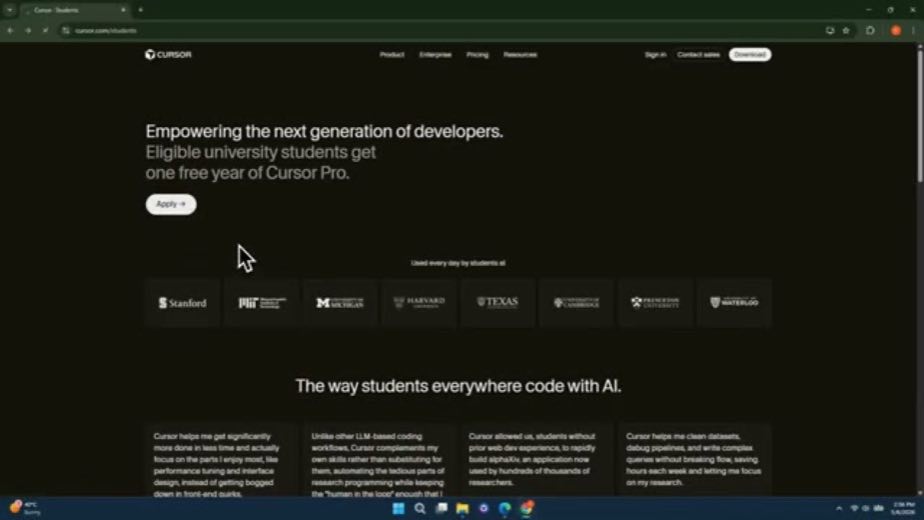
Task: Click the heading 'The way students everywhere code with AI.'
Action: [x=458, y=386]
